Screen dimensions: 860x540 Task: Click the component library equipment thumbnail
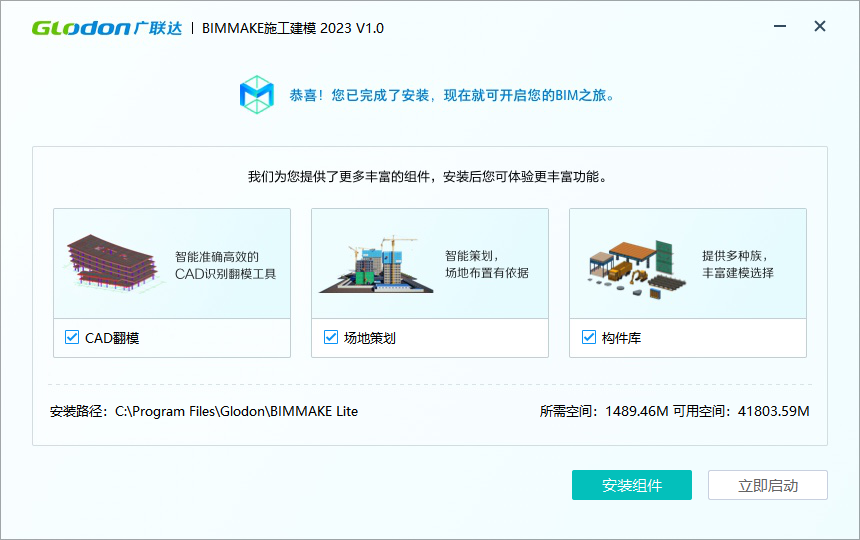click(x=637, y=269)
